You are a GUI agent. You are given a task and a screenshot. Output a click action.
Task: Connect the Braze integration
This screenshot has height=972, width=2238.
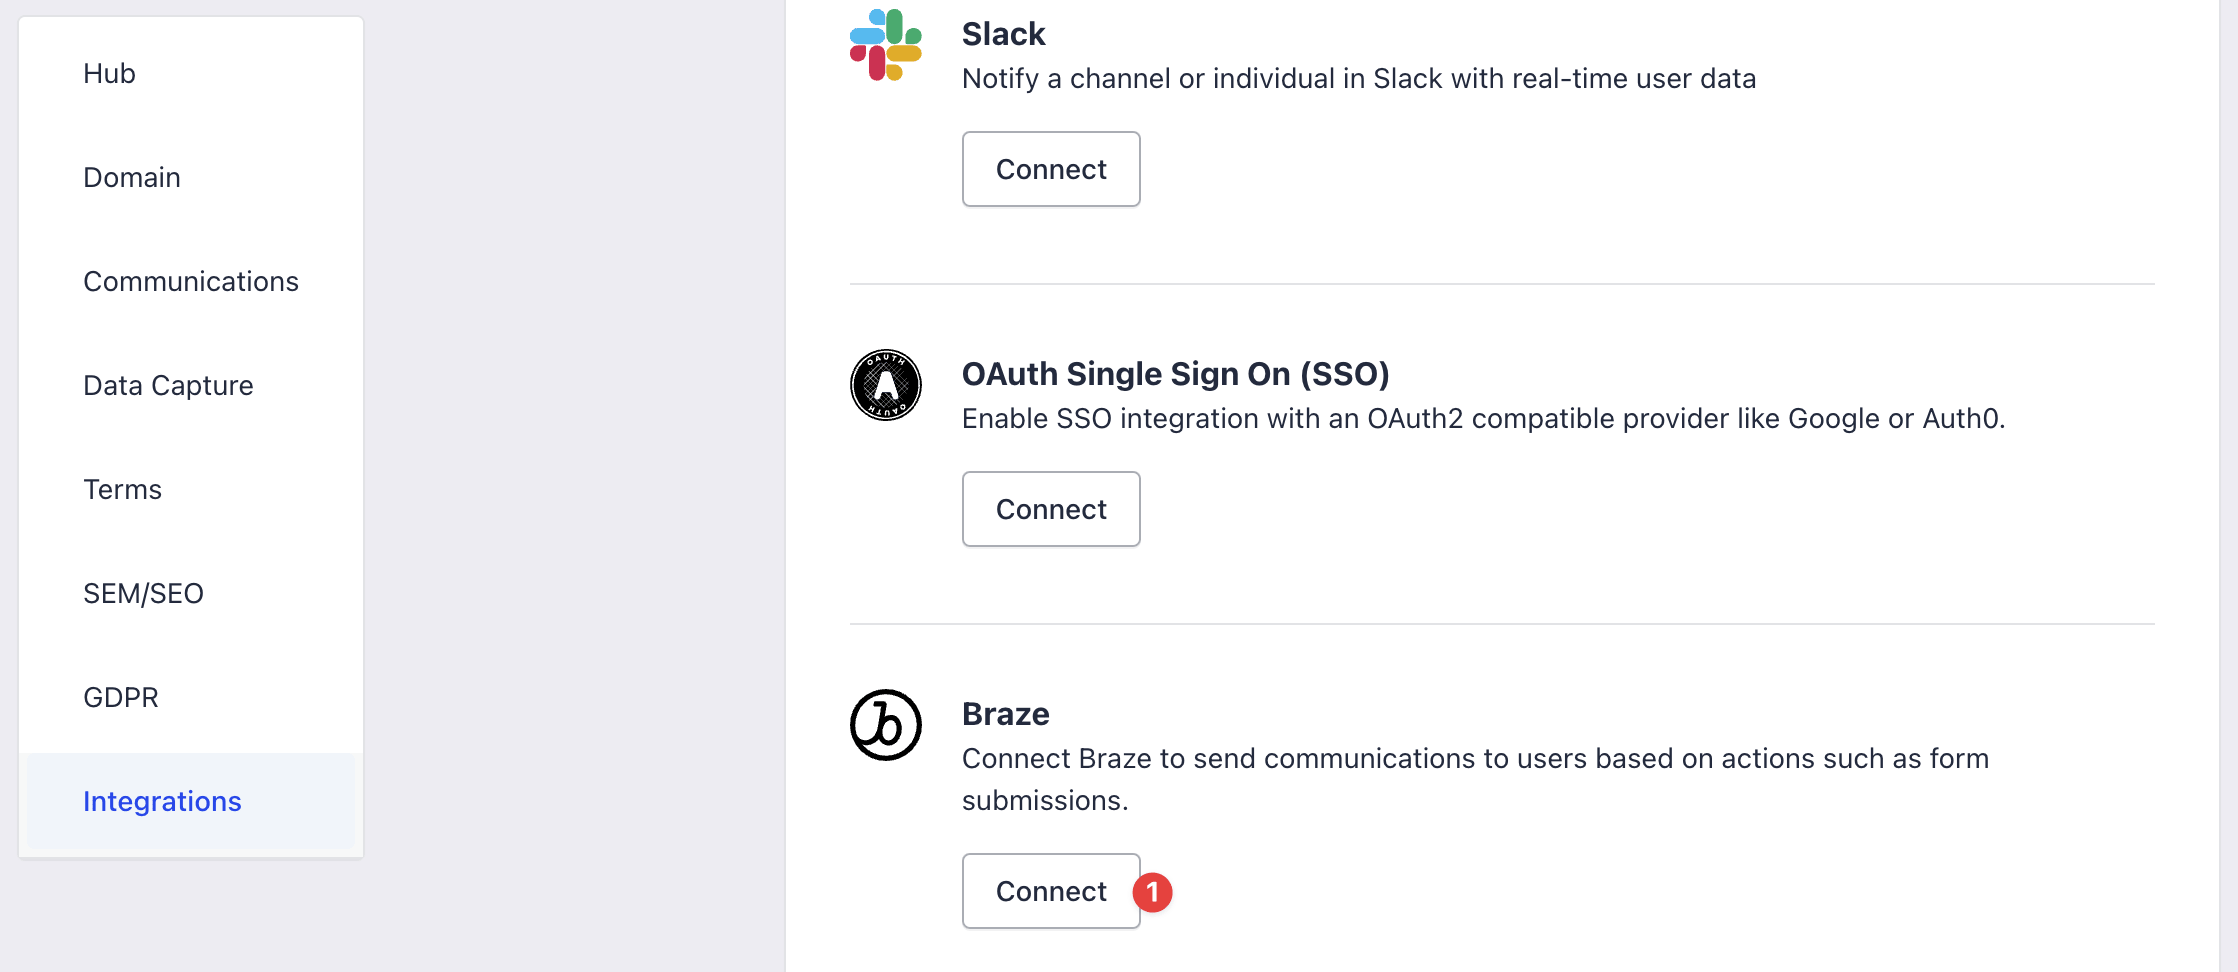(1051, 891)
